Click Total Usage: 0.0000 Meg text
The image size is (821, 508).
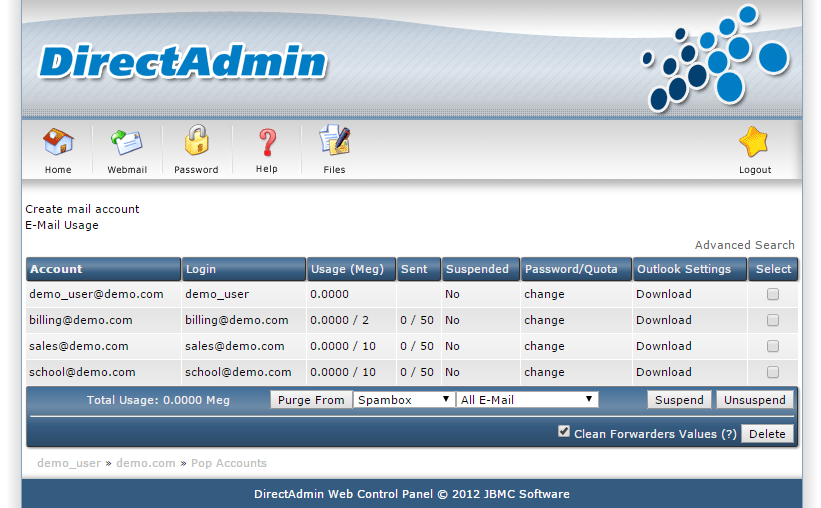pos(158,400)
